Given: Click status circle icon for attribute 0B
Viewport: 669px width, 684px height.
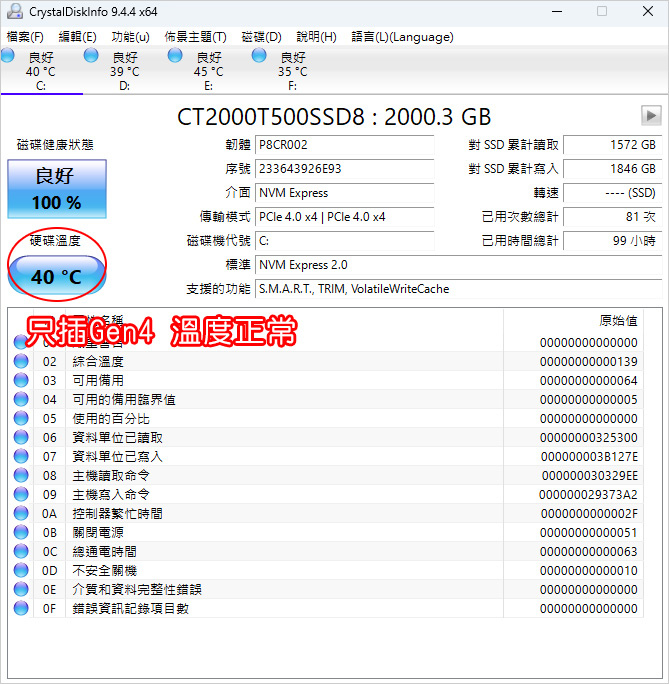Looking at the screenshot, I should click(21, 532).
